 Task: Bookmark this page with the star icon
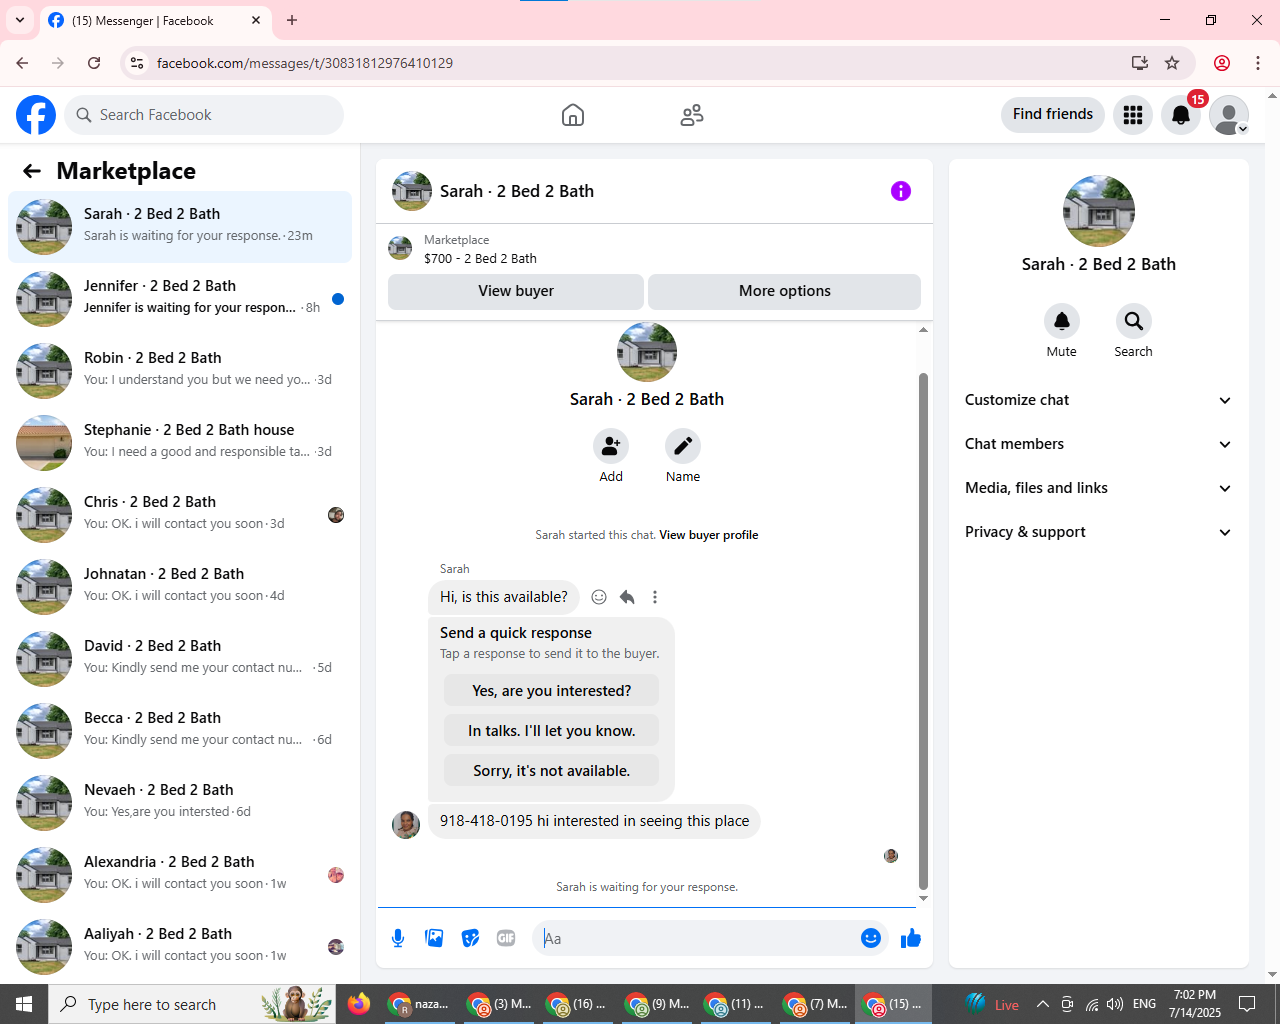tap(1172, 63)
